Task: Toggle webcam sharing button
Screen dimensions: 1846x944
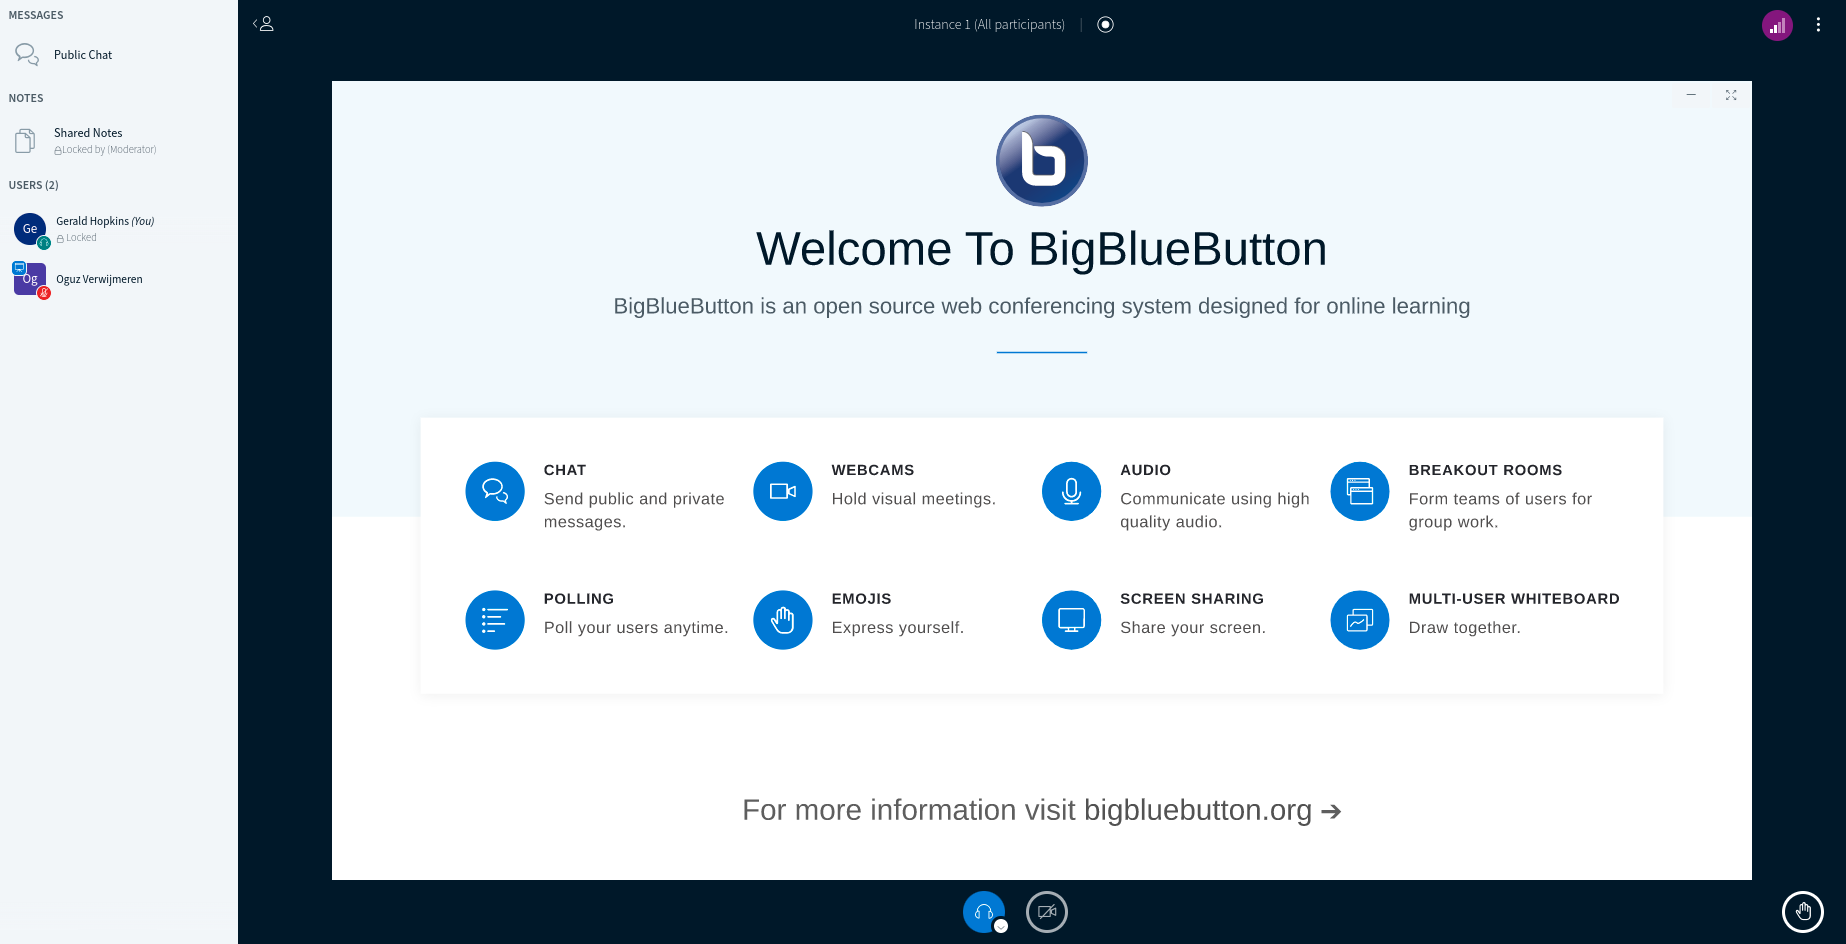Action: [x=1047, y=912]
